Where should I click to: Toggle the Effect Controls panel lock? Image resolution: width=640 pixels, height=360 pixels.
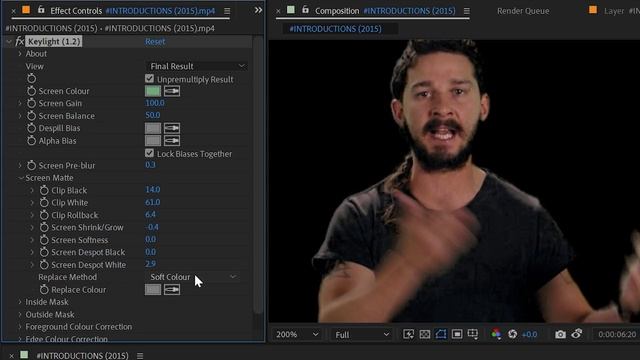click(x=41, y=9)
